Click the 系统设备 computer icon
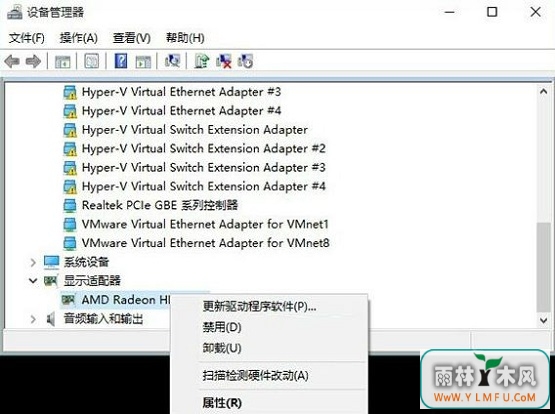This screenshot has height=414, width=555. point(51,262)
